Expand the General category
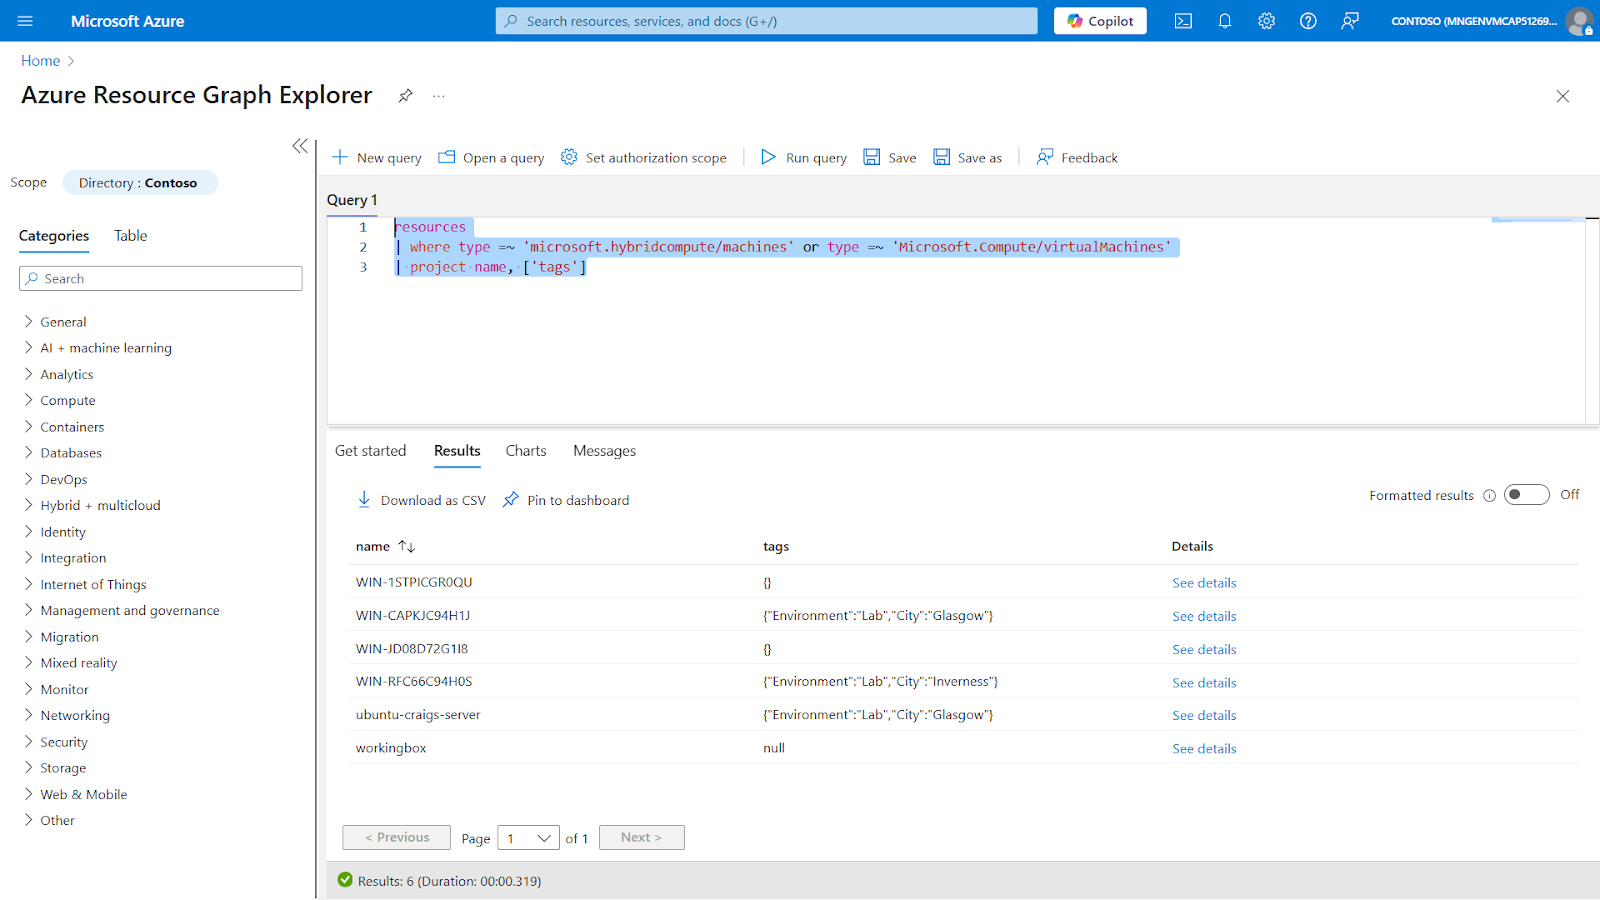Screen dimensions: 1600x900 tap(54, 322)
